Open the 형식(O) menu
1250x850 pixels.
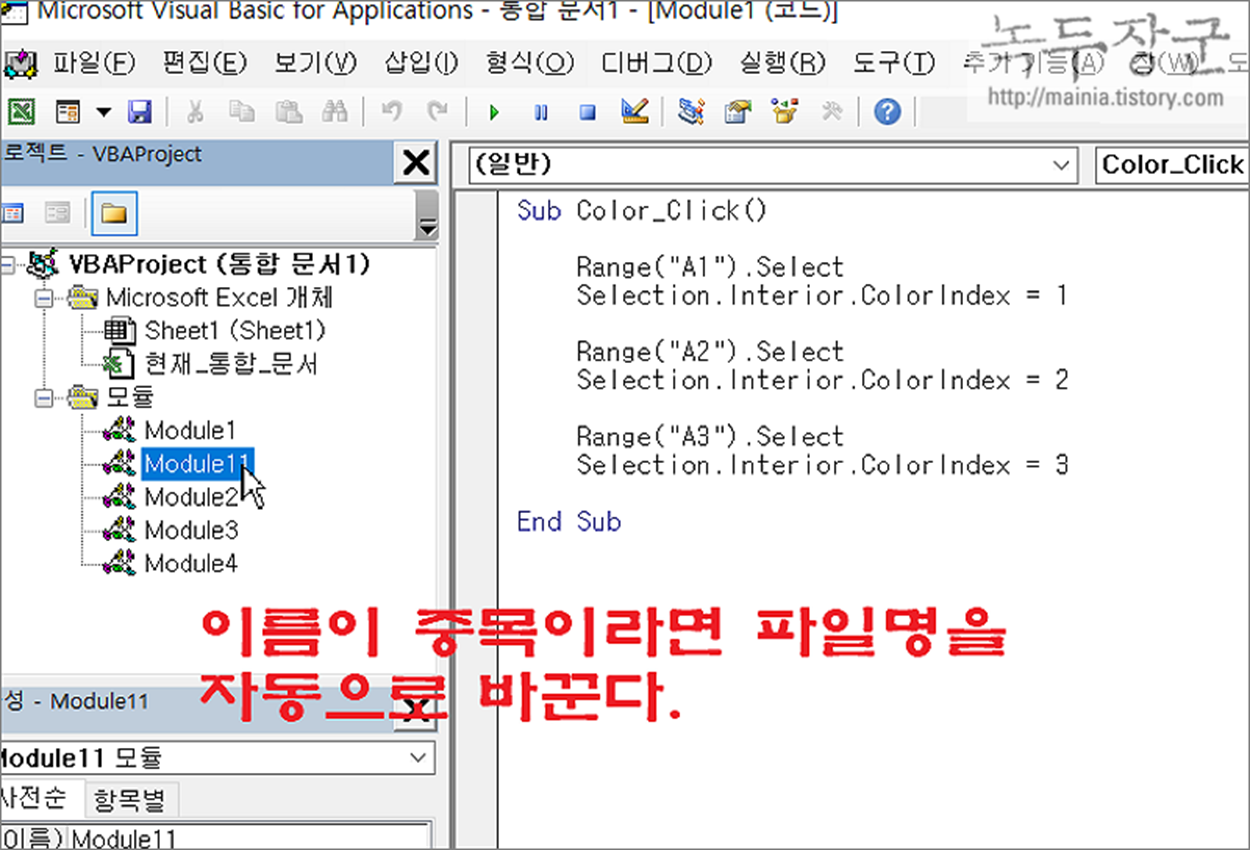pyautogui.click(x=530, y=63)
